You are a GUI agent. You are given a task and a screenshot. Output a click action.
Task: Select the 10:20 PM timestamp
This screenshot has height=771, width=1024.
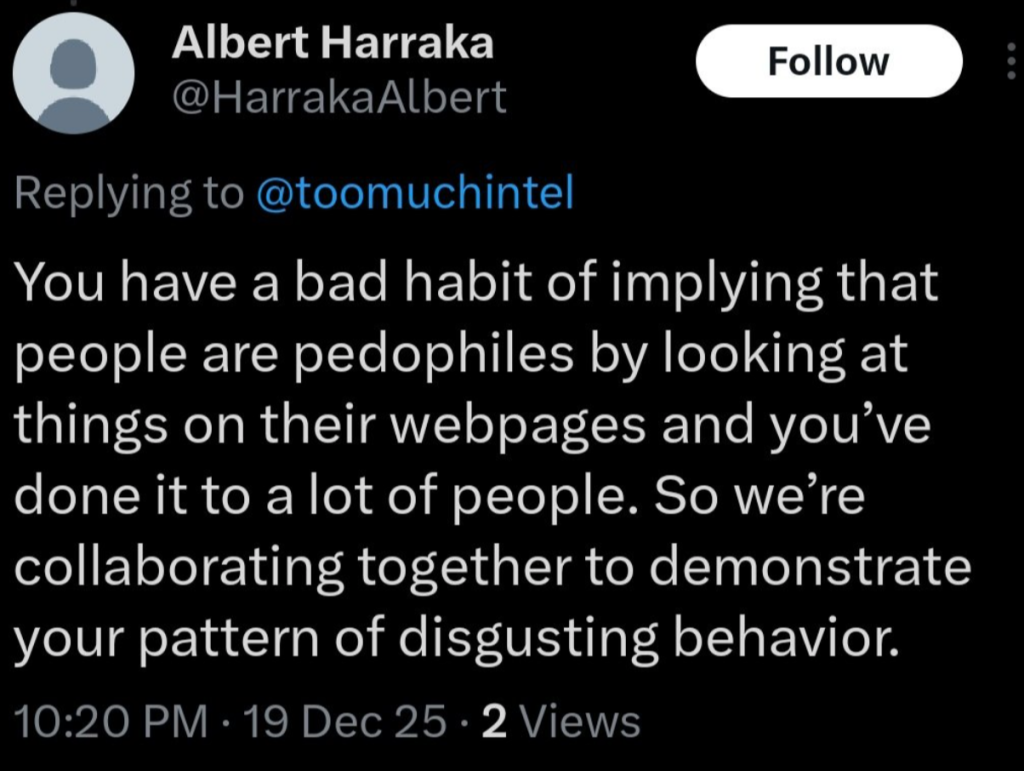[x=110, y=721]
